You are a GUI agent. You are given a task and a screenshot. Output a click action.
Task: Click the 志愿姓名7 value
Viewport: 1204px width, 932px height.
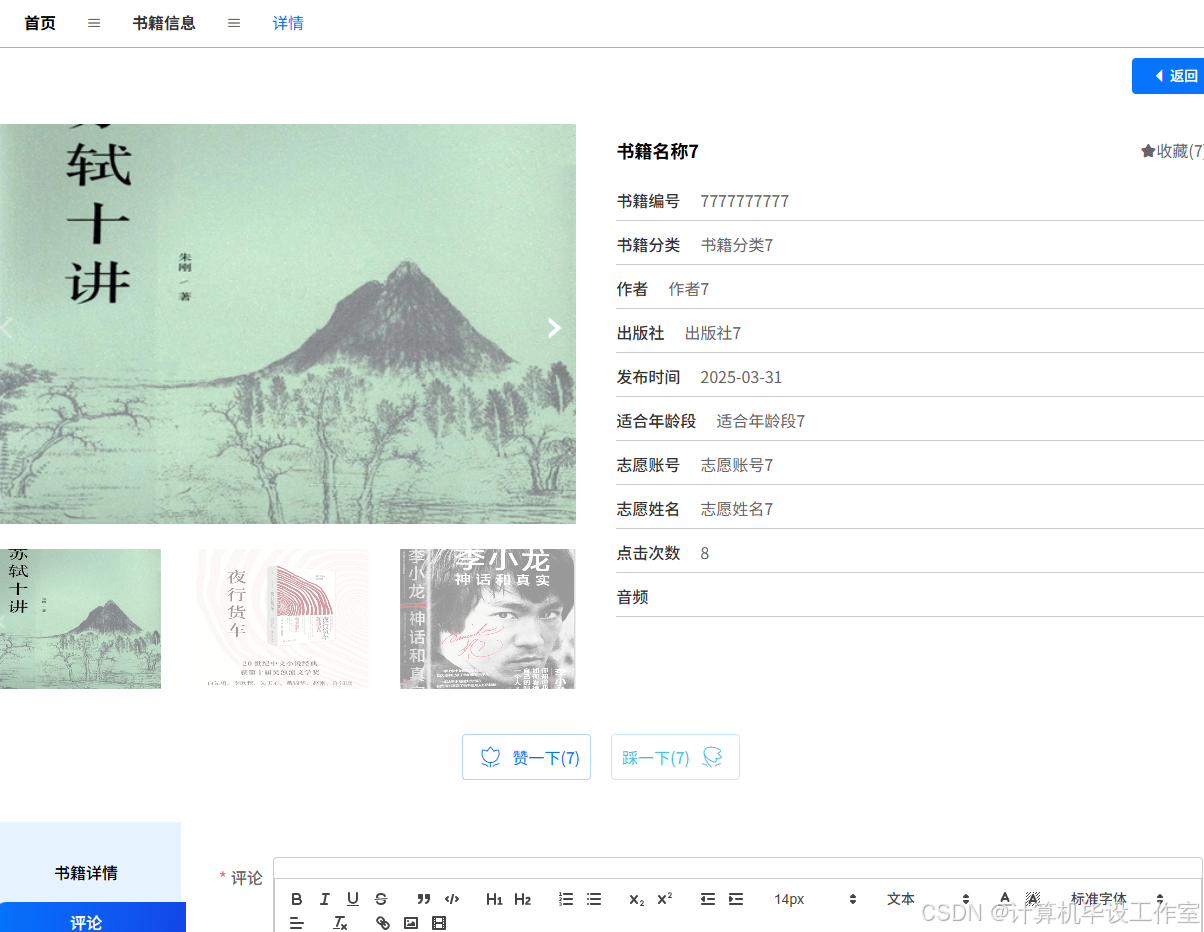[737, 509]
